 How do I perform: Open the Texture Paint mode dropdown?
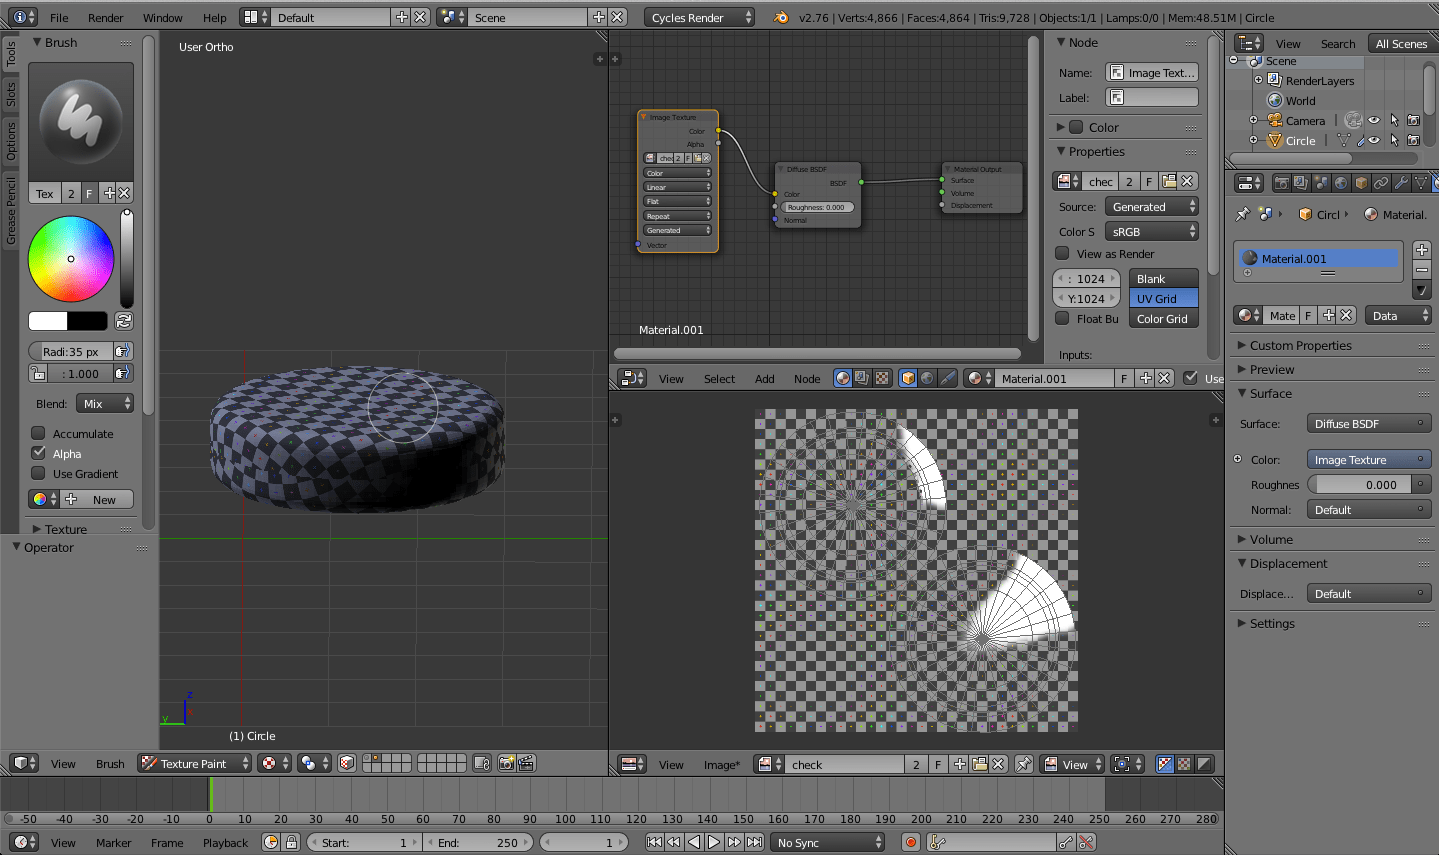tap(195, 763)
